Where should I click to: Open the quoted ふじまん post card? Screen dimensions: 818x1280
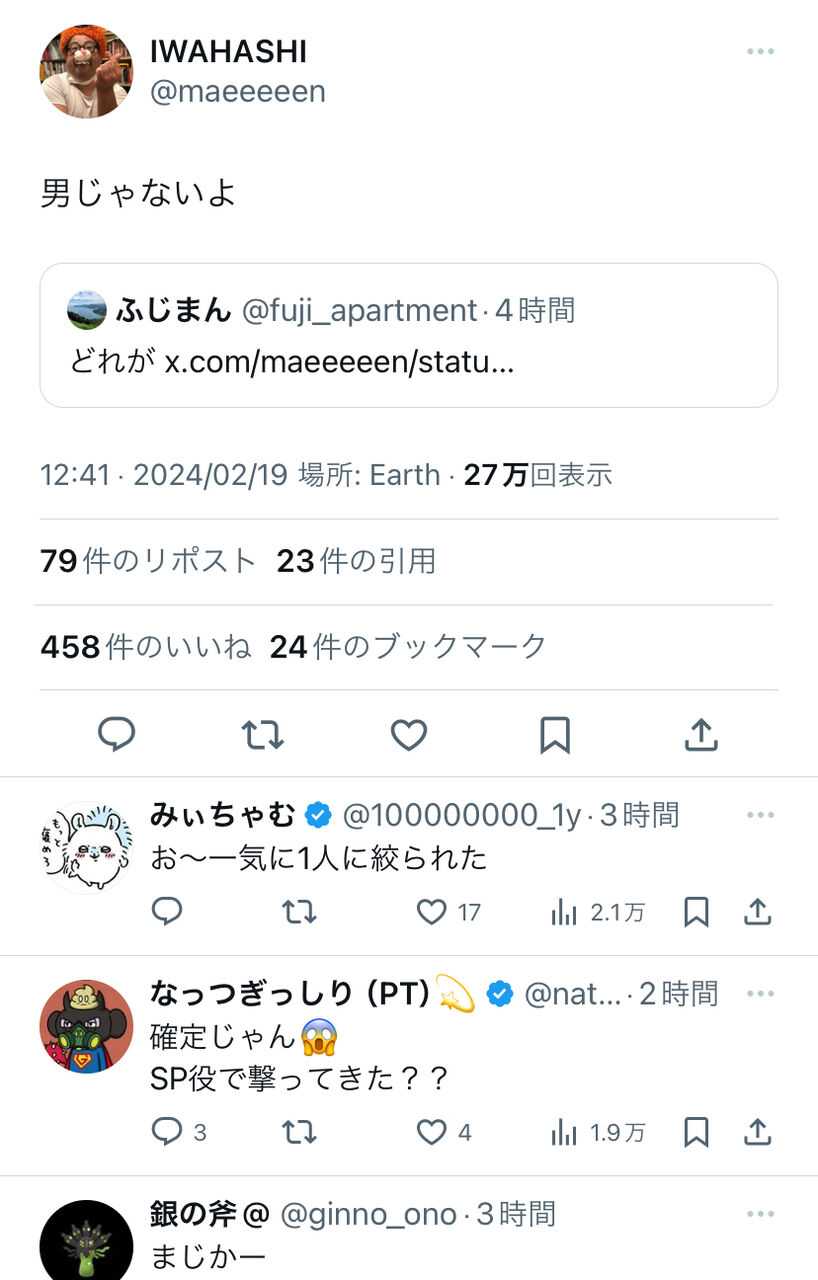(x=408, y=335)
